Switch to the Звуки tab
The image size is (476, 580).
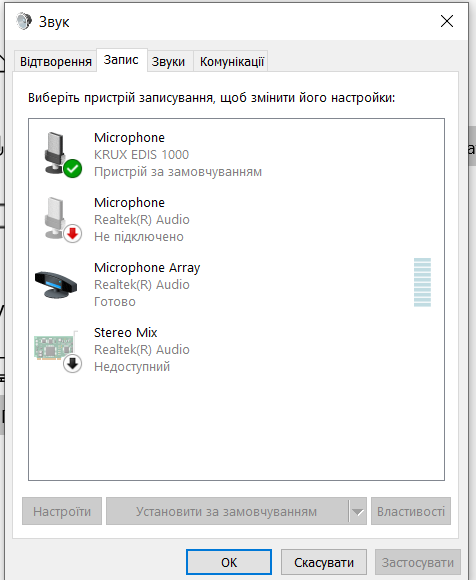168,61
